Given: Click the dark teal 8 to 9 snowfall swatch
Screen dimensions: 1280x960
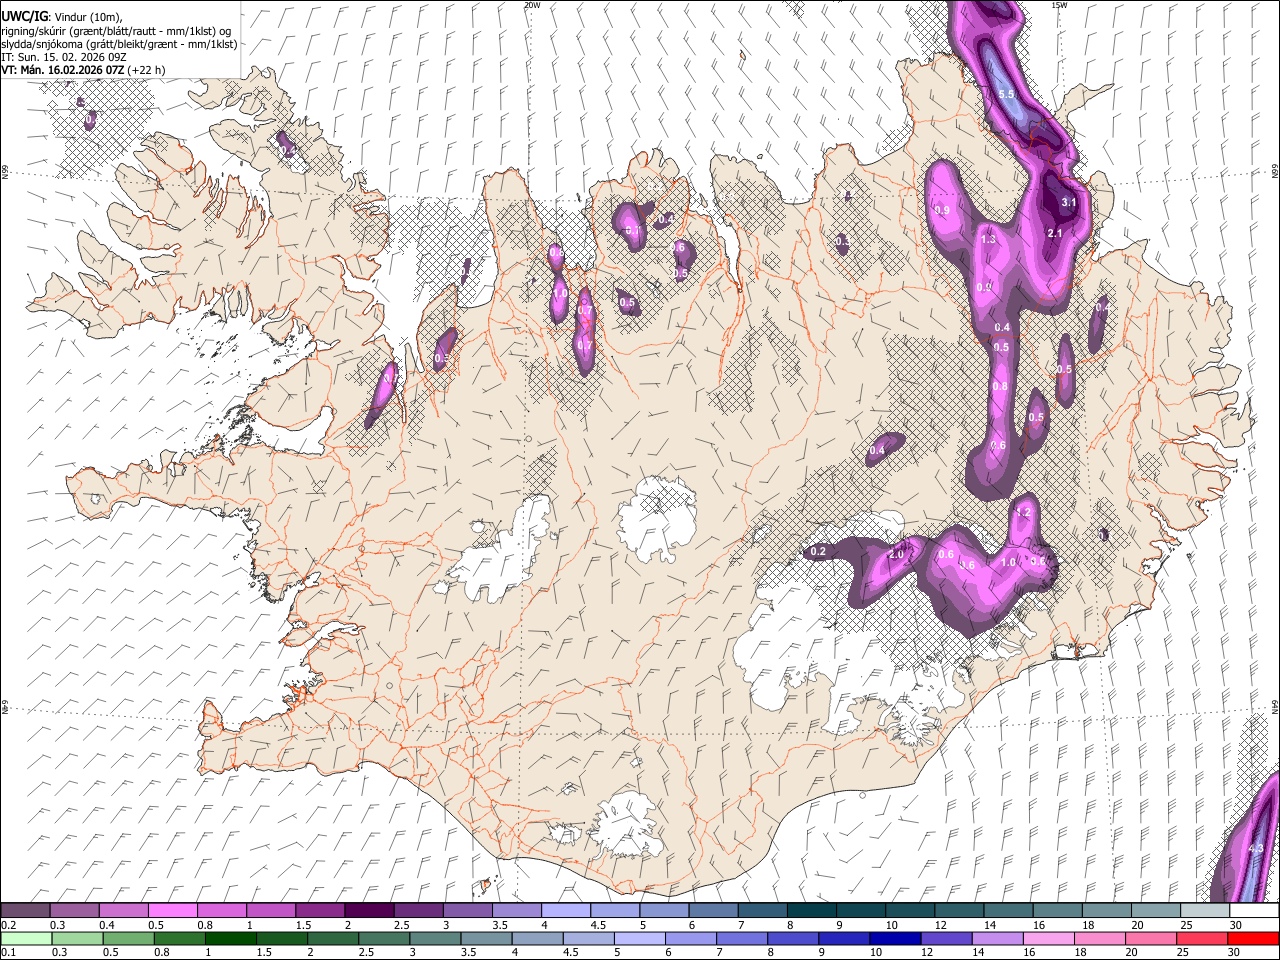Looking at the screenshot, I should 811,911.
